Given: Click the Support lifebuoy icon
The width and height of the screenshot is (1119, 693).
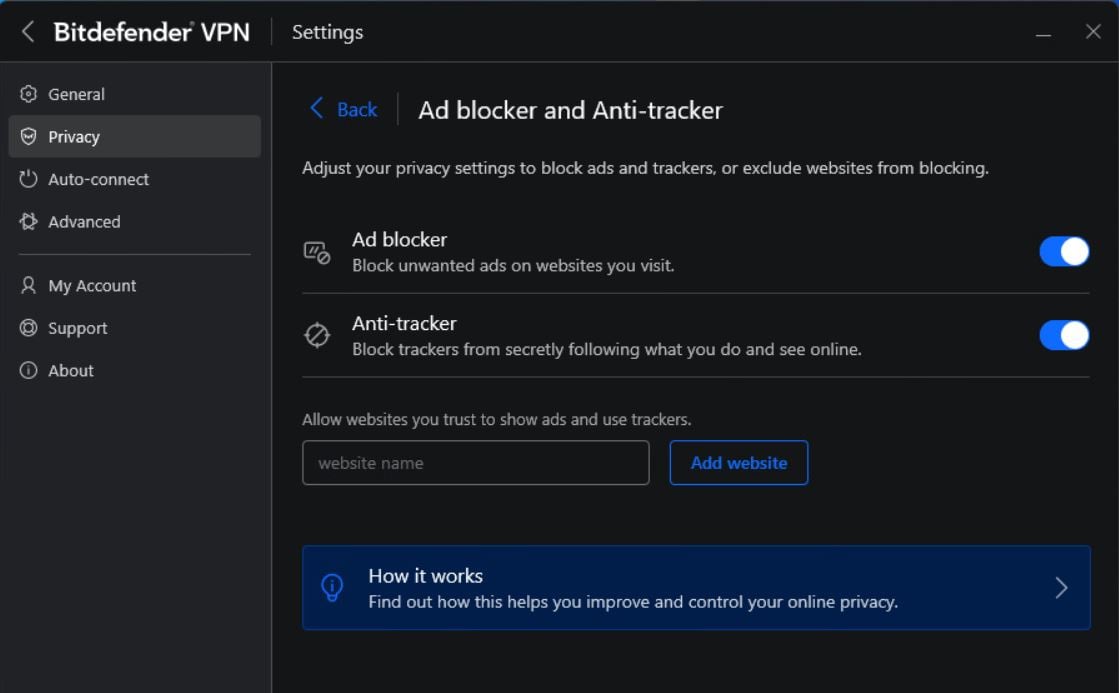Looking at the screenshot, I should [28, 328].
